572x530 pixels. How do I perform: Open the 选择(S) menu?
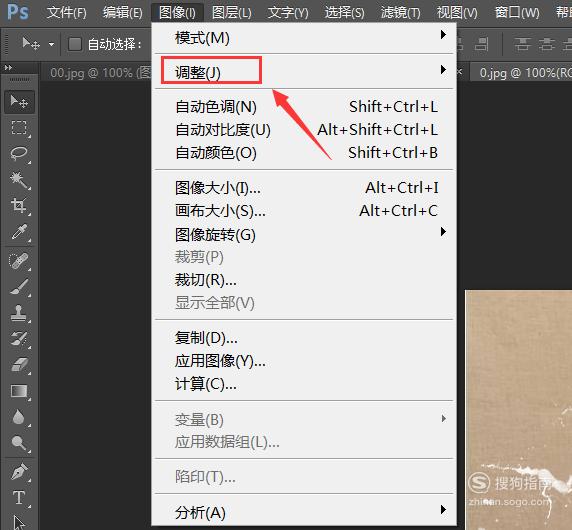pos(344,13)
